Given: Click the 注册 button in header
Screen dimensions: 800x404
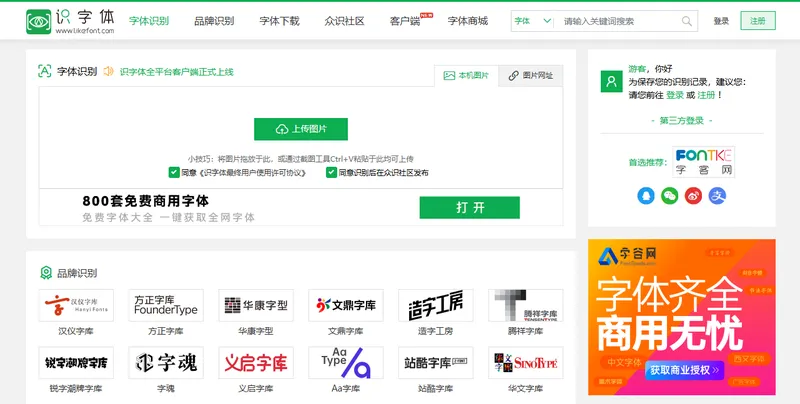Looking at the screenshot, I should click(x=757, y=21).
